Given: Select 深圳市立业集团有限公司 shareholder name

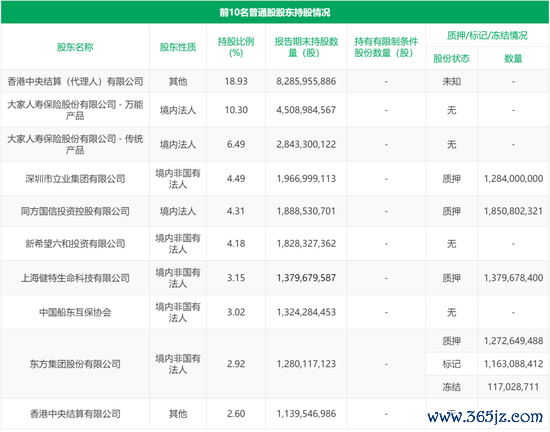Looking at the screenshot, I should (75, 179).
